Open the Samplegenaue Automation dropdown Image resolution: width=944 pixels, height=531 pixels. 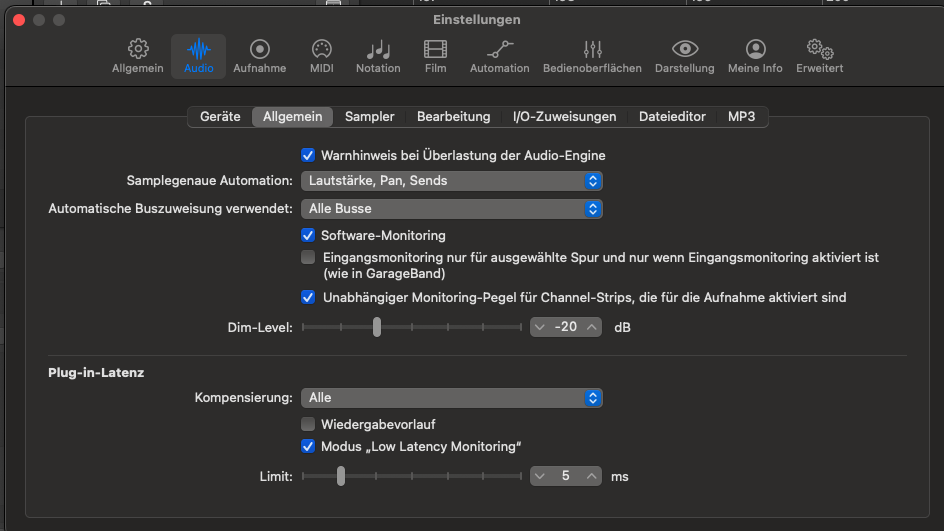(452, 181)
